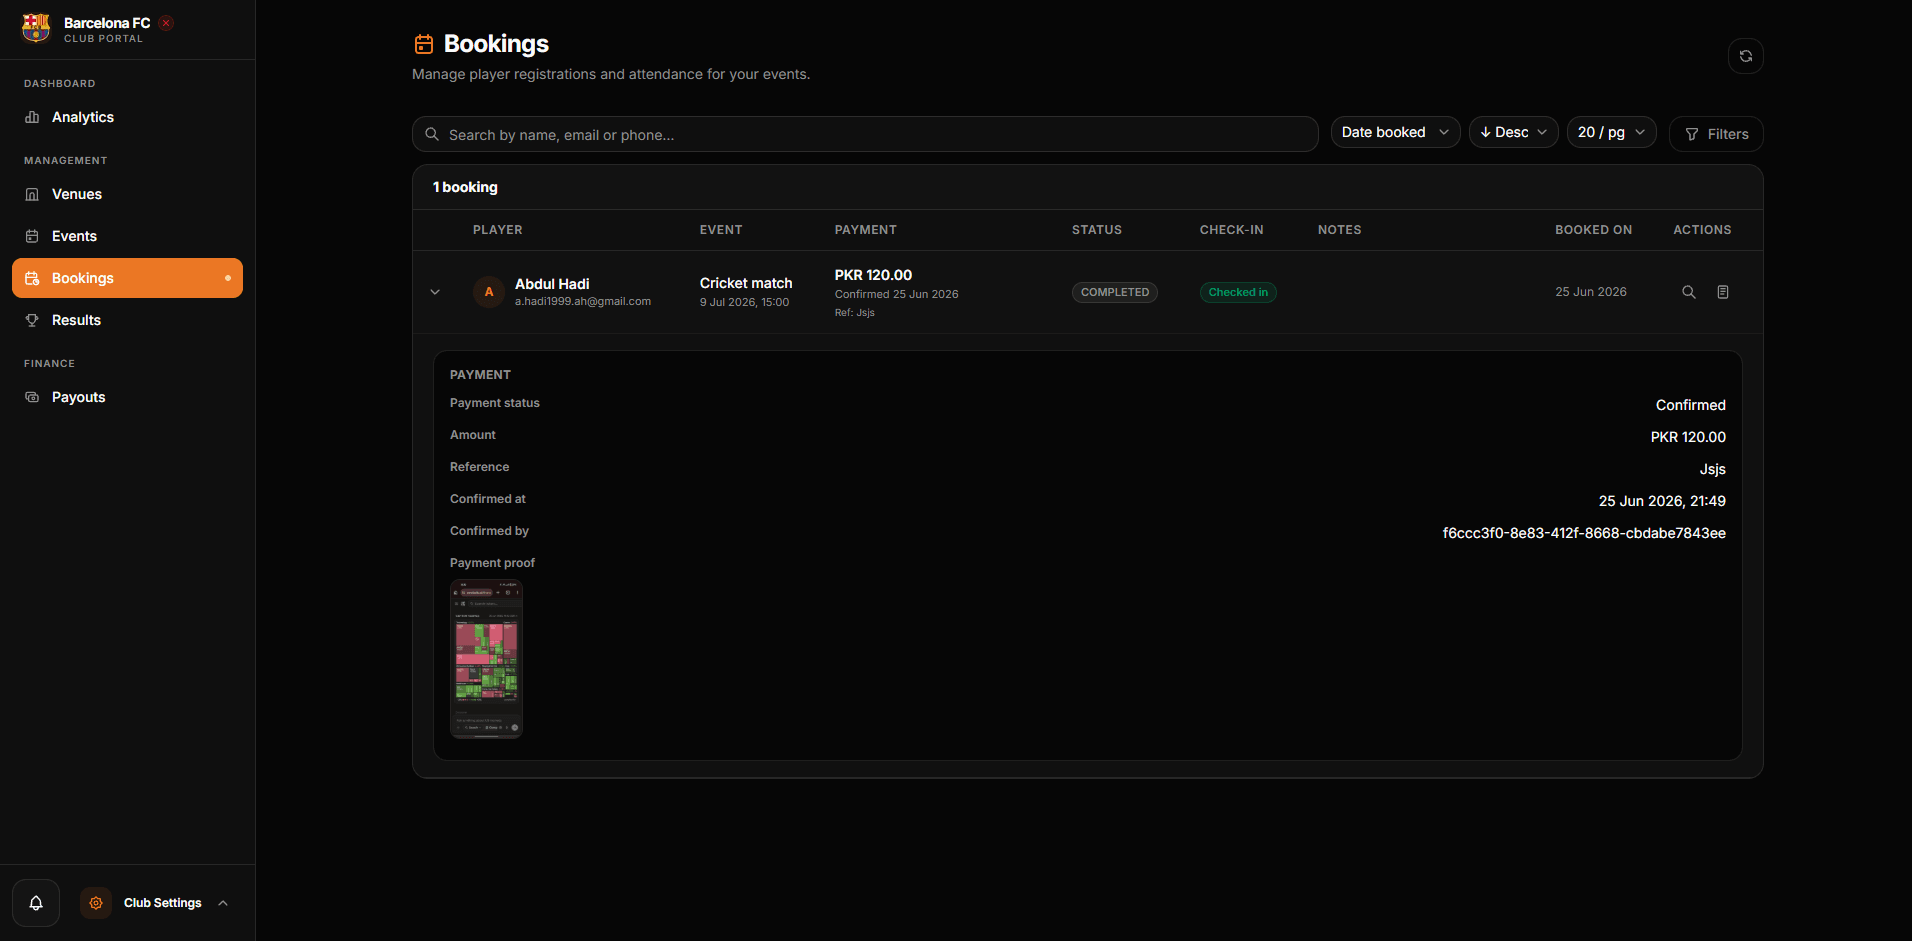
Task: Expand the Club Settings menu chevron
Action: click(x=223, y=903)
